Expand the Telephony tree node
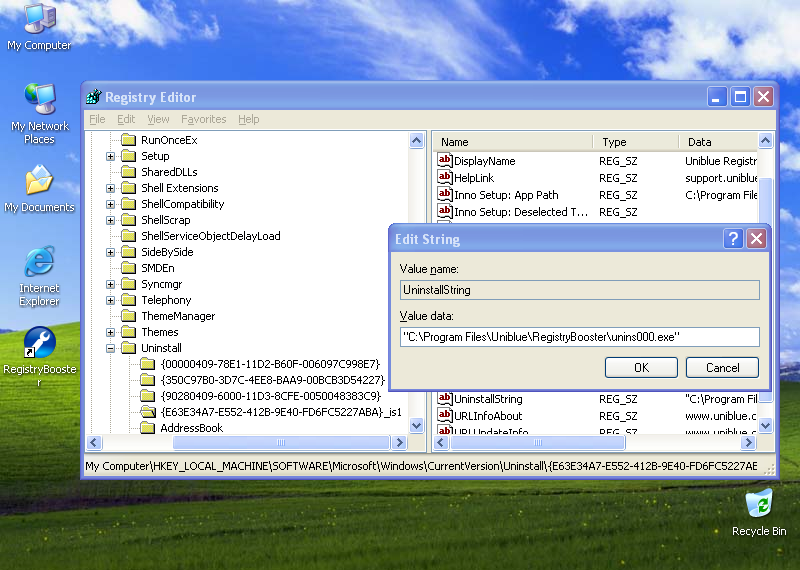800x570 pixels. point(110,300)
